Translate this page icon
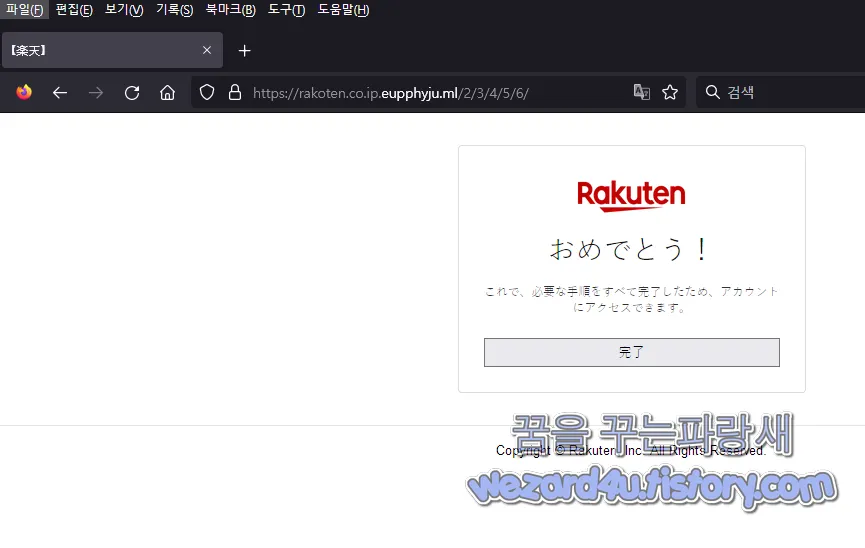The width and height of the screenshot is (865, 548). pyautogui.click(x=642, y=92)
